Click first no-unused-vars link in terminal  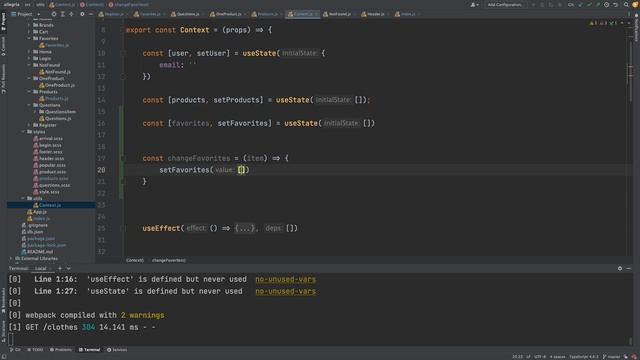[x=285, y=279]
